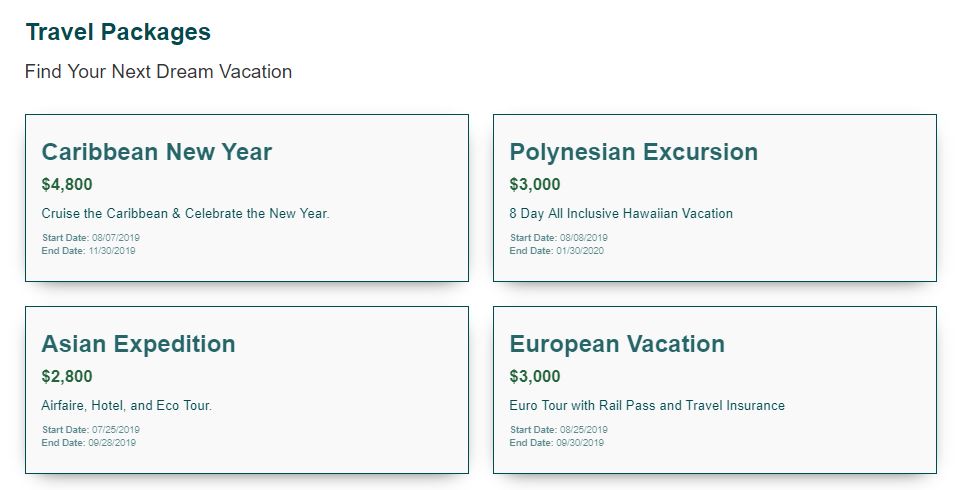
Task: Click the European Vacation end date 09/30/2019
Action: point(580,443)
